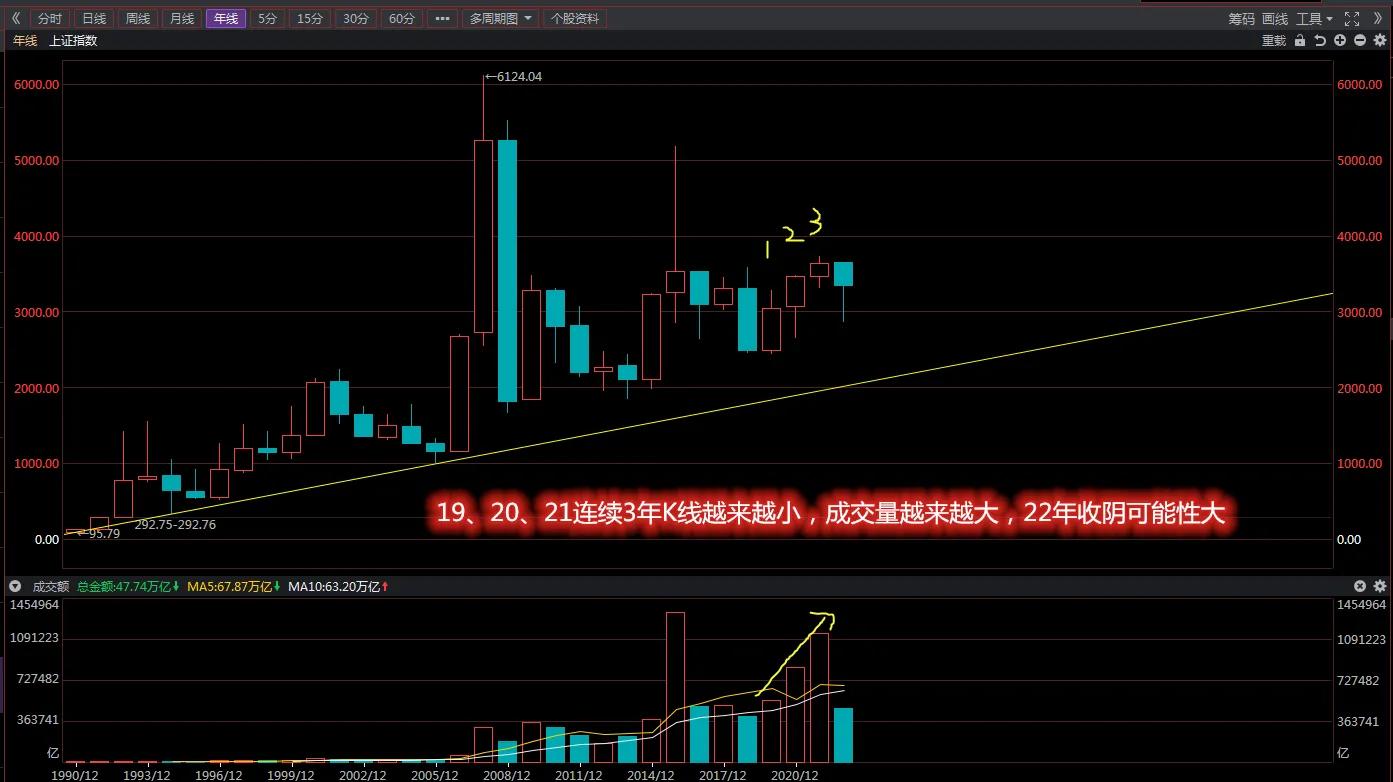Activate 画线 drawing tools
The image size is (1393, 782).
tap(1275, 18)
